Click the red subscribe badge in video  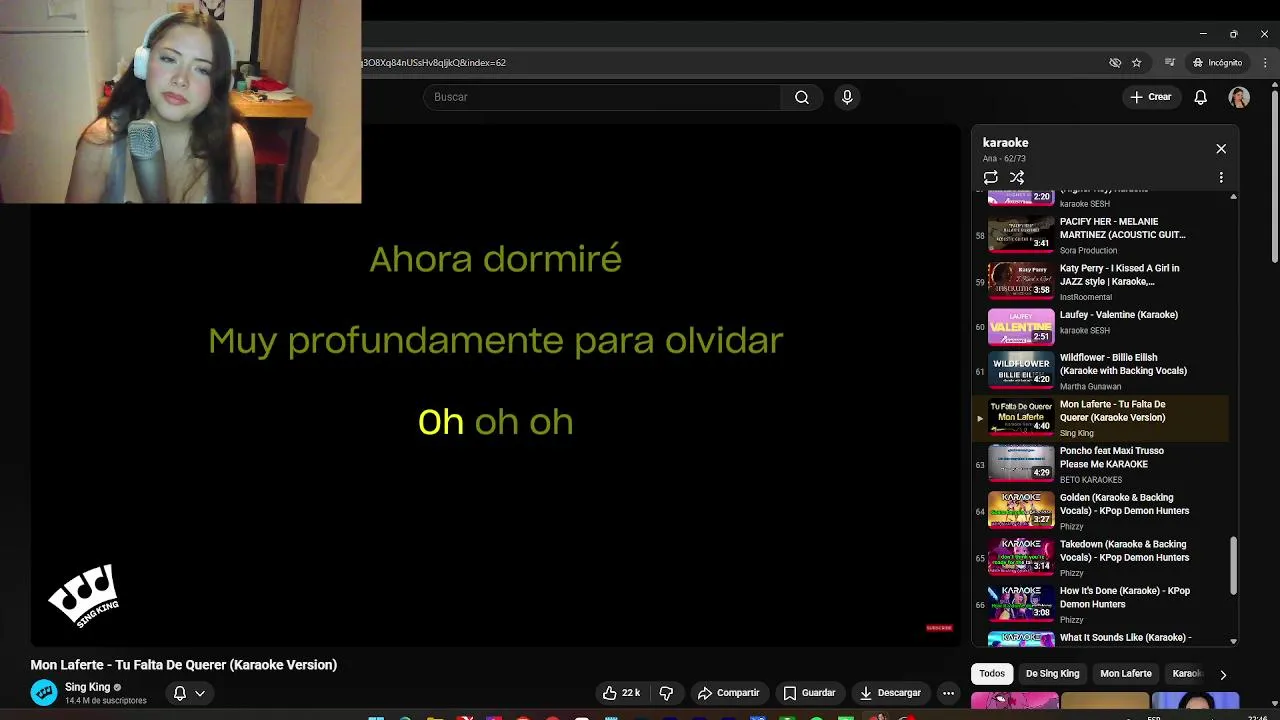[939, 628]
